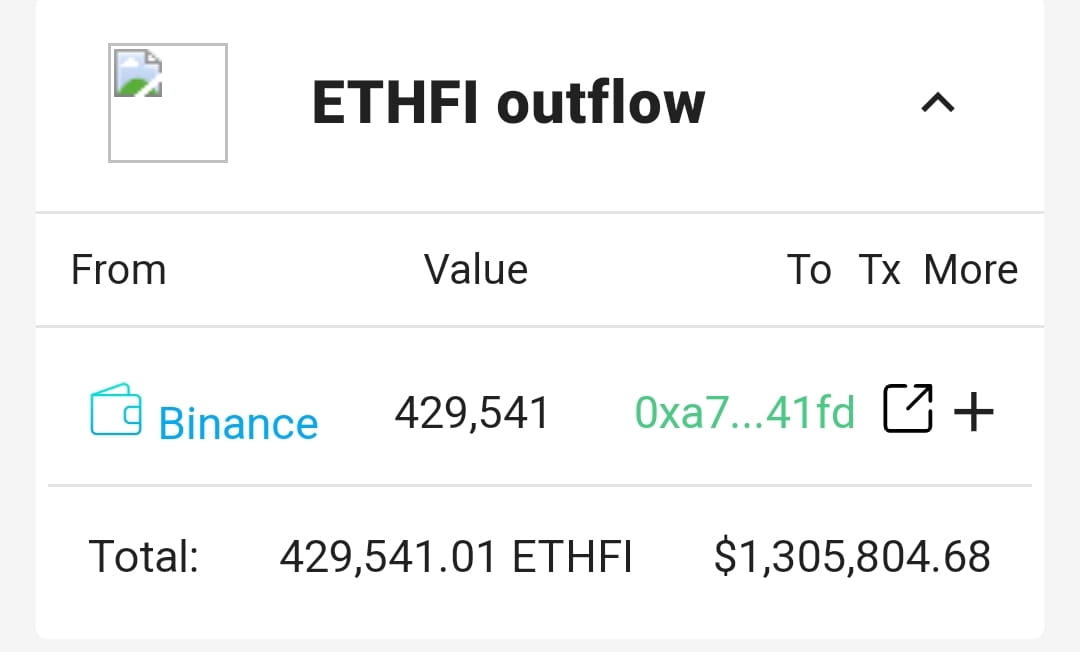This screenshot has height=652, width=1080.
Task: Select the 429,541 value in the Binance row
Action: 473,410
